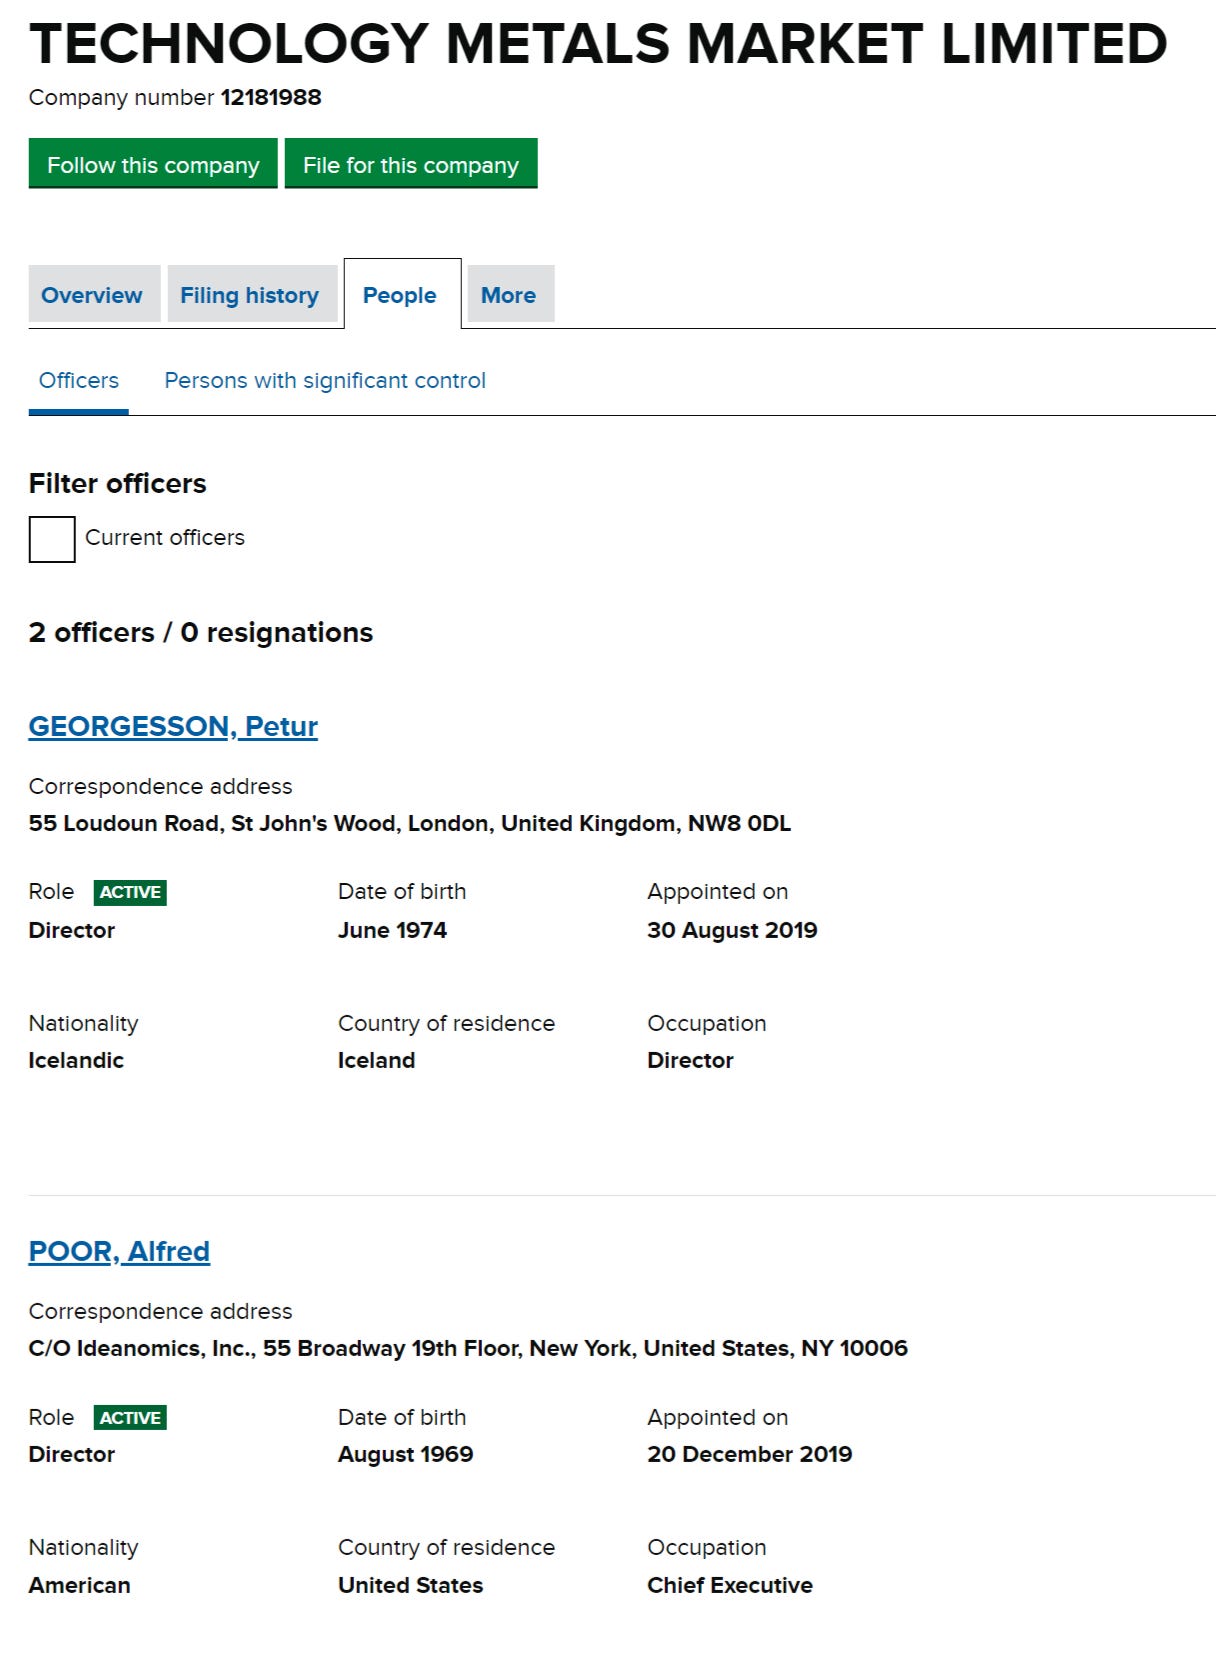The height and width of the screenshot is (1660, 1216).
Task: Click nationality value Icelandic
Action: (76, 1060)
